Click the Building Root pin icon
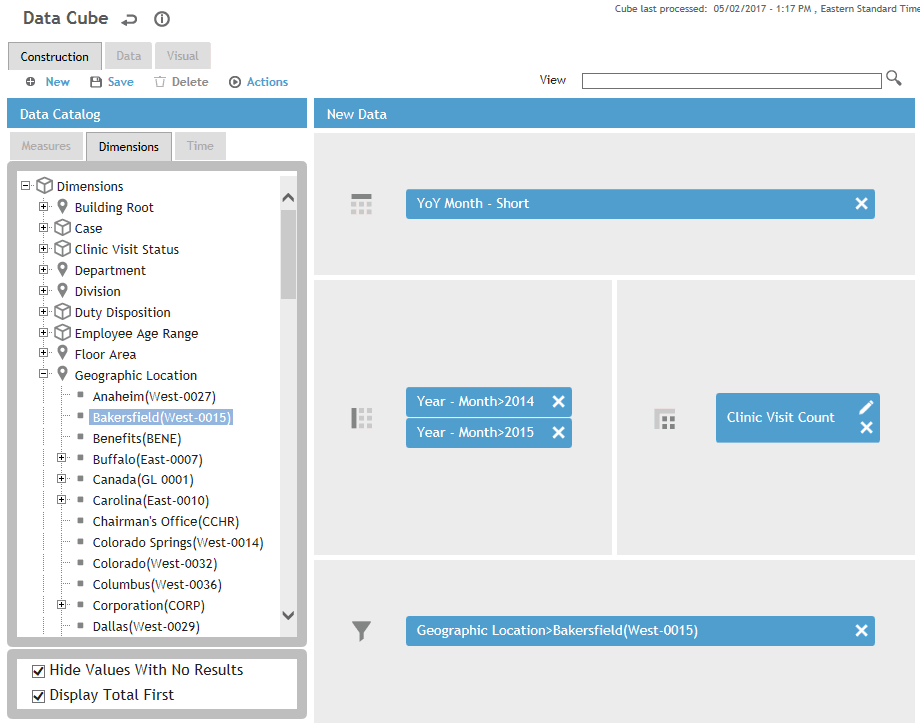Image resolution: width=920 pixels, height=728 pixels. pos(63,206)
